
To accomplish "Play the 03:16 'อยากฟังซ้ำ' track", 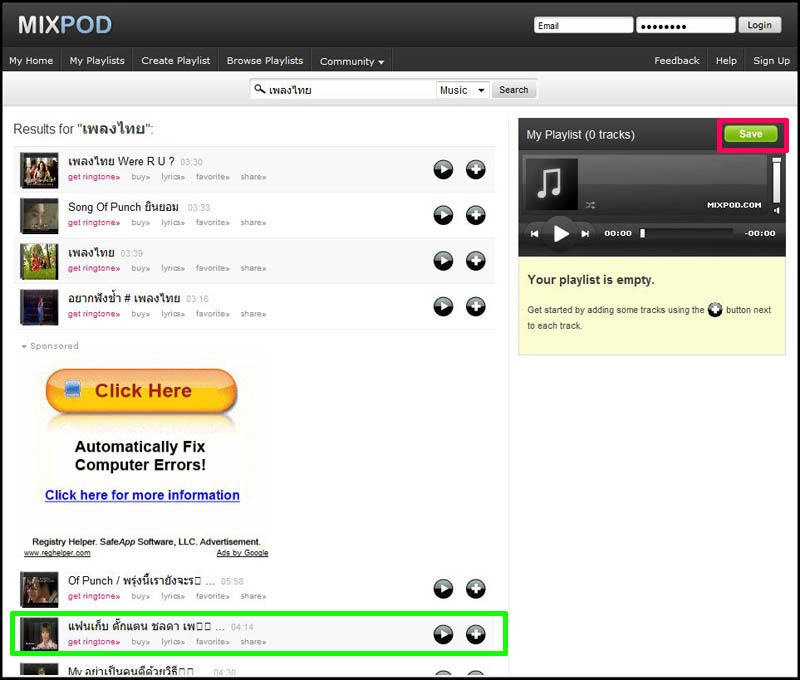I will (443, 307).
